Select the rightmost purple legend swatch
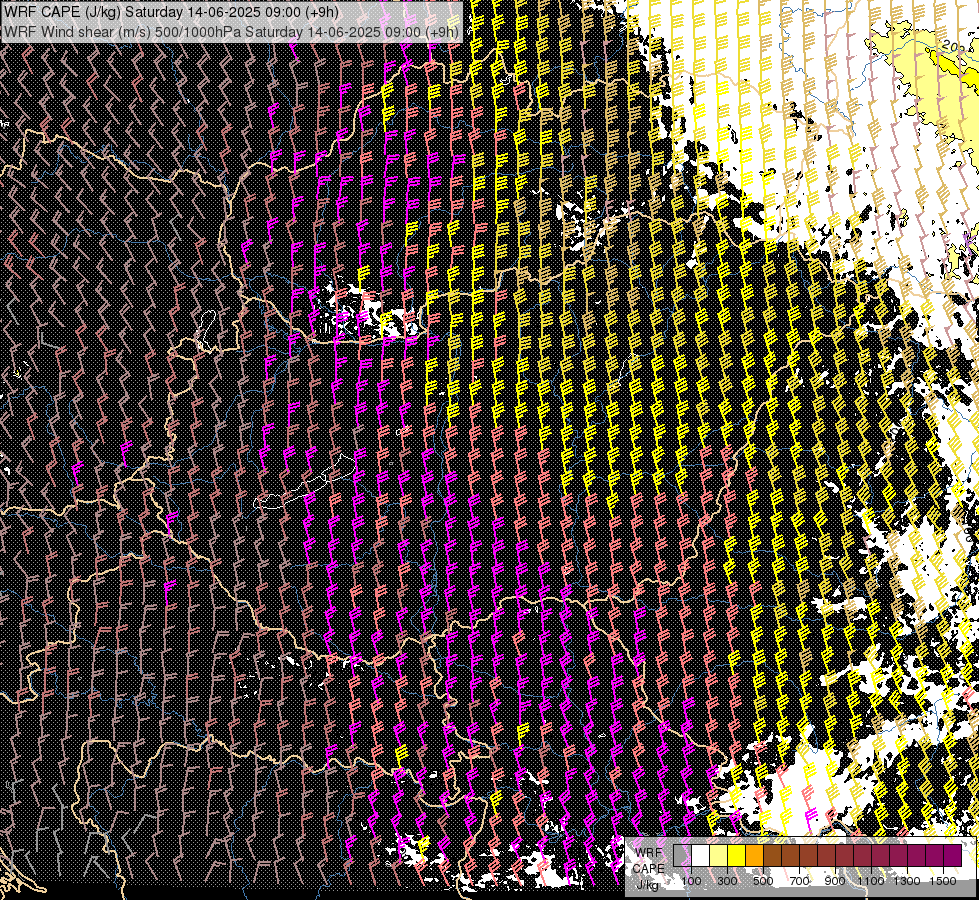Viewport: 979px width, 900px height. (953, 855)
